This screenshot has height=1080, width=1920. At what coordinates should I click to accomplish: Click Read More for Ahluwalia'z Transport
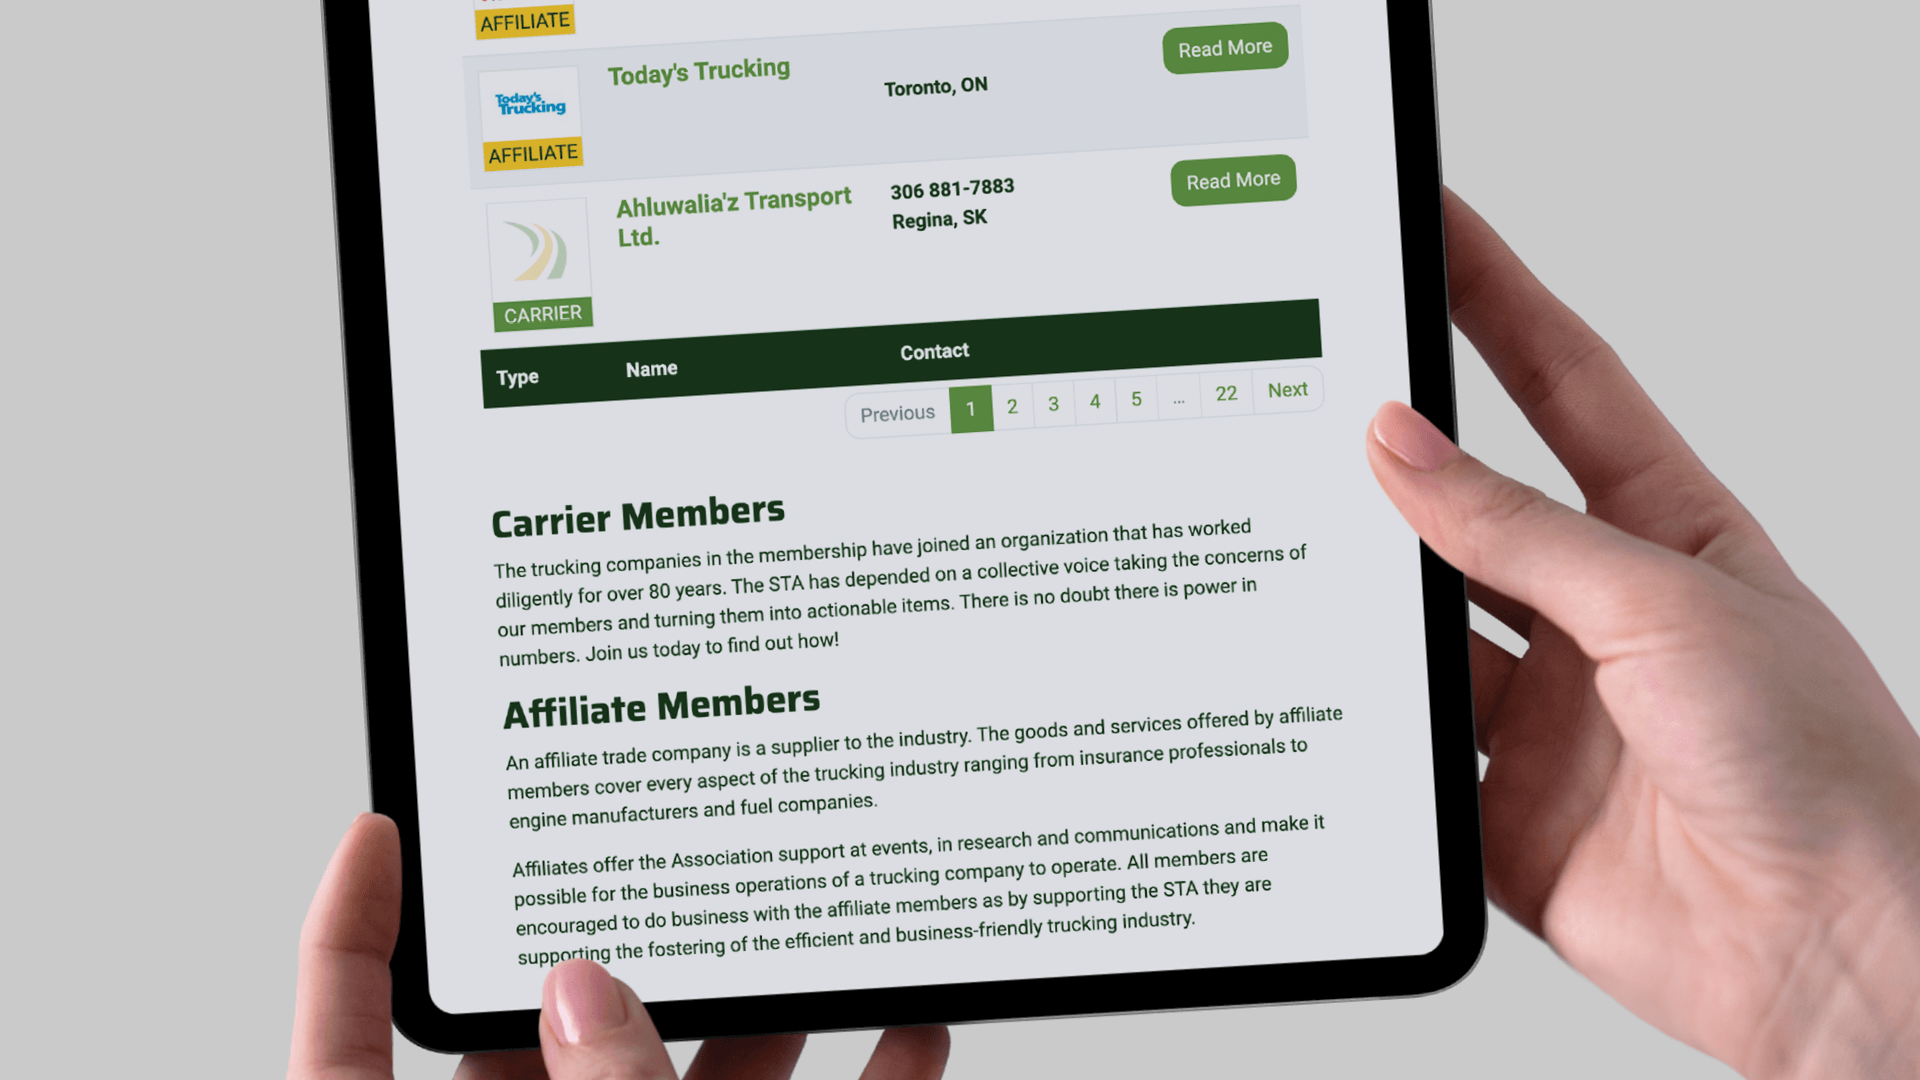point(1232,179)
